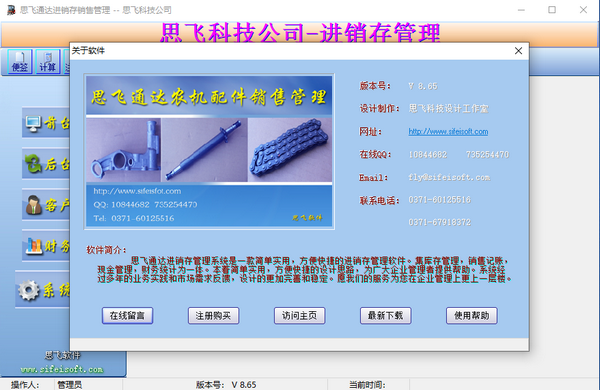The width and height of the screenshot is (600, 390).
Task: Click the app icon in the title bar
Action: [x=11, y=10]
